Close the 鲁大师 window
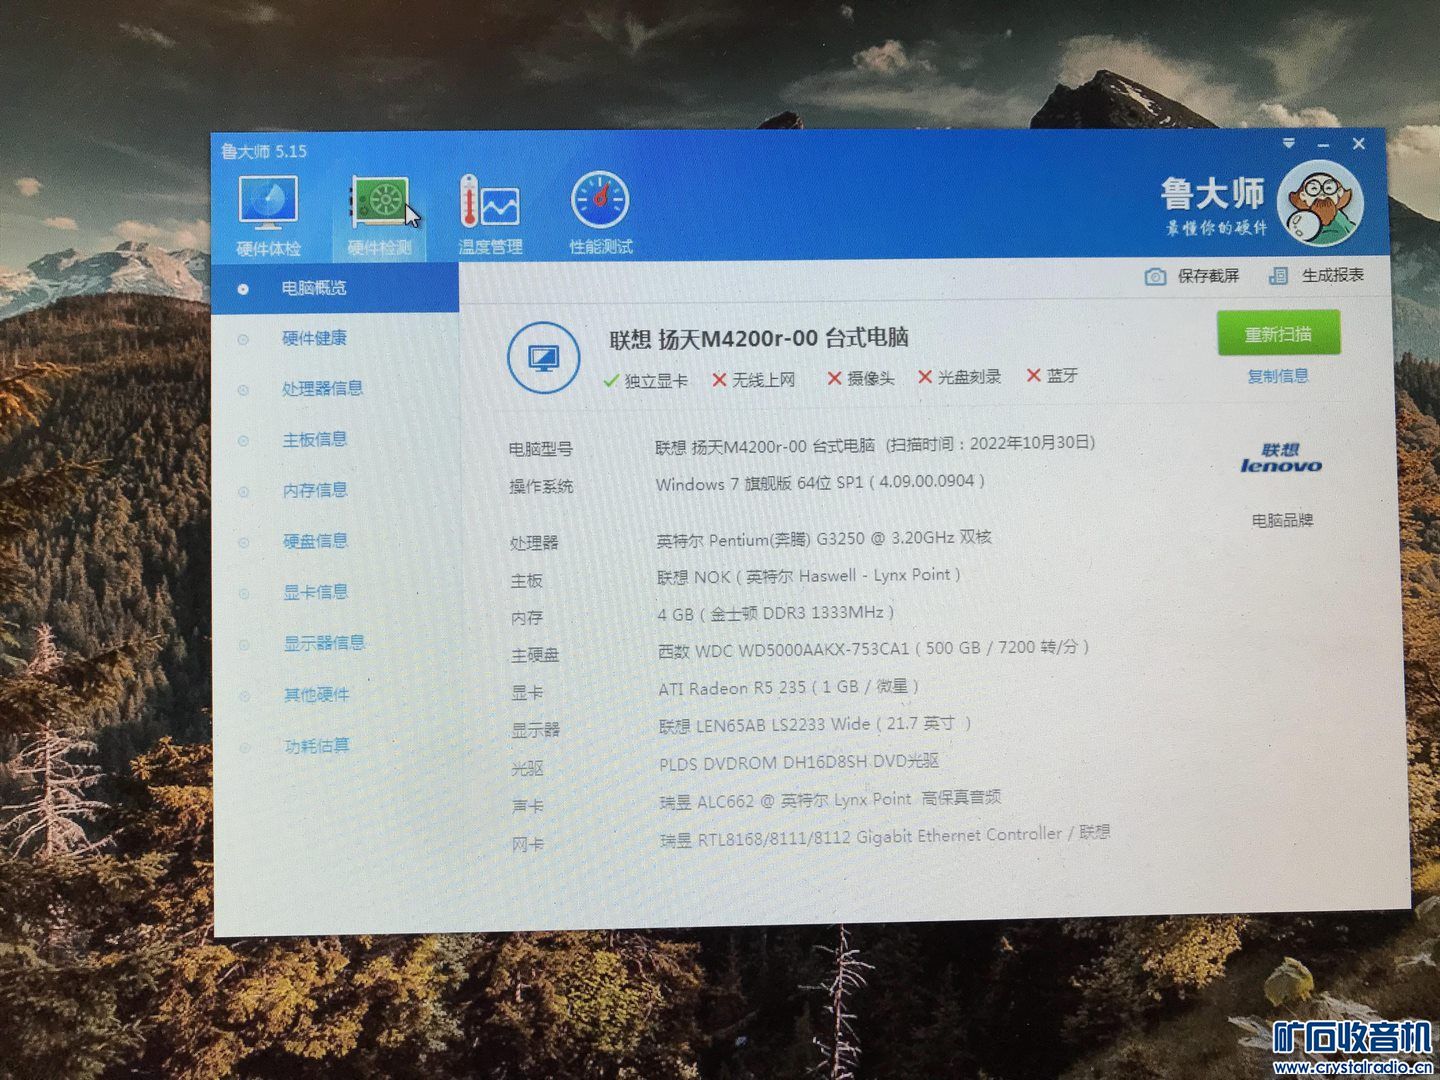1440x1080 pixels. 1358,144
